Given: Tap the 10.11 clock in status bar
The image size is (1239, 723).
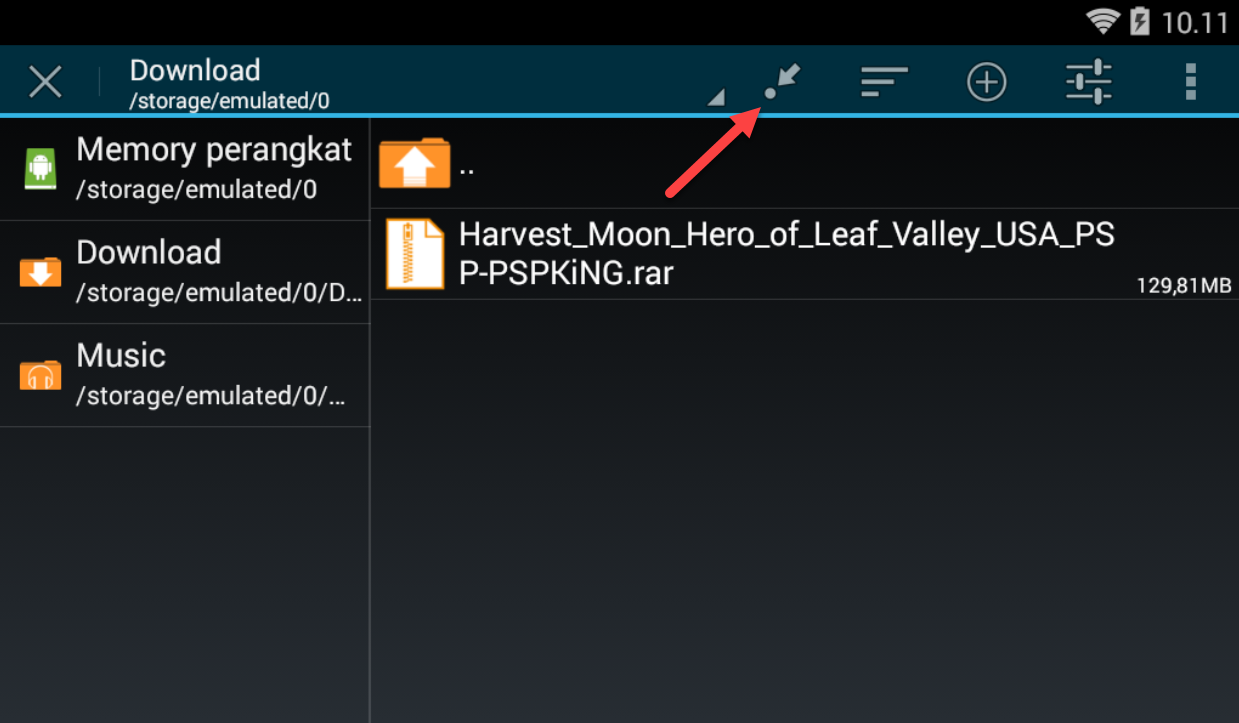Looking at the screenshot, I should pyautogui.click(x=1195, y=22).
